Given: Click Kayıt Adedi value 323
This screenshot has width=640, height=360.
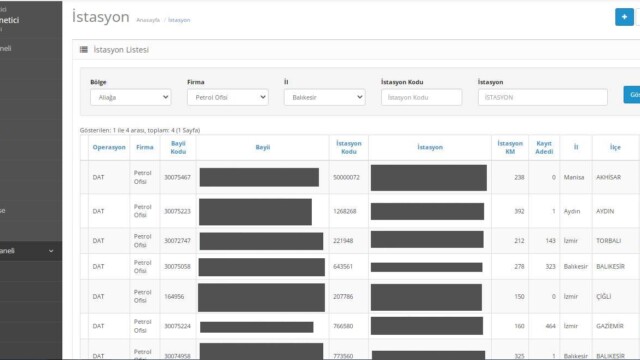Looking at the screenshot, I should [x=550, y=267].
